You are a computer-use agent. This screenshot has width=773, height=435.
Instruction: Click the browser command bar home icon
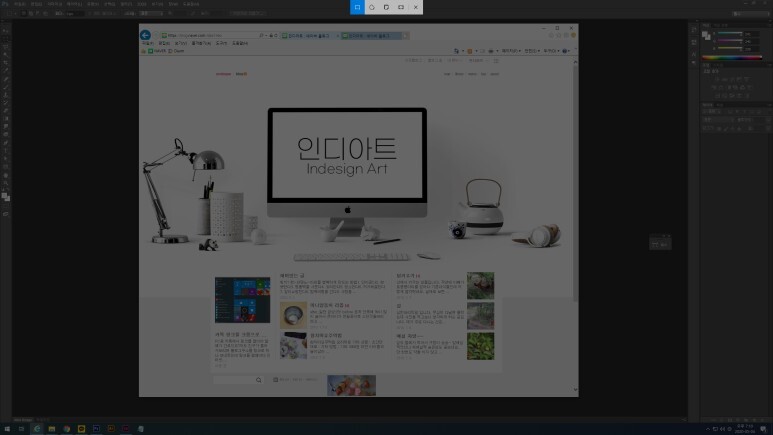(x=457, y=51)
